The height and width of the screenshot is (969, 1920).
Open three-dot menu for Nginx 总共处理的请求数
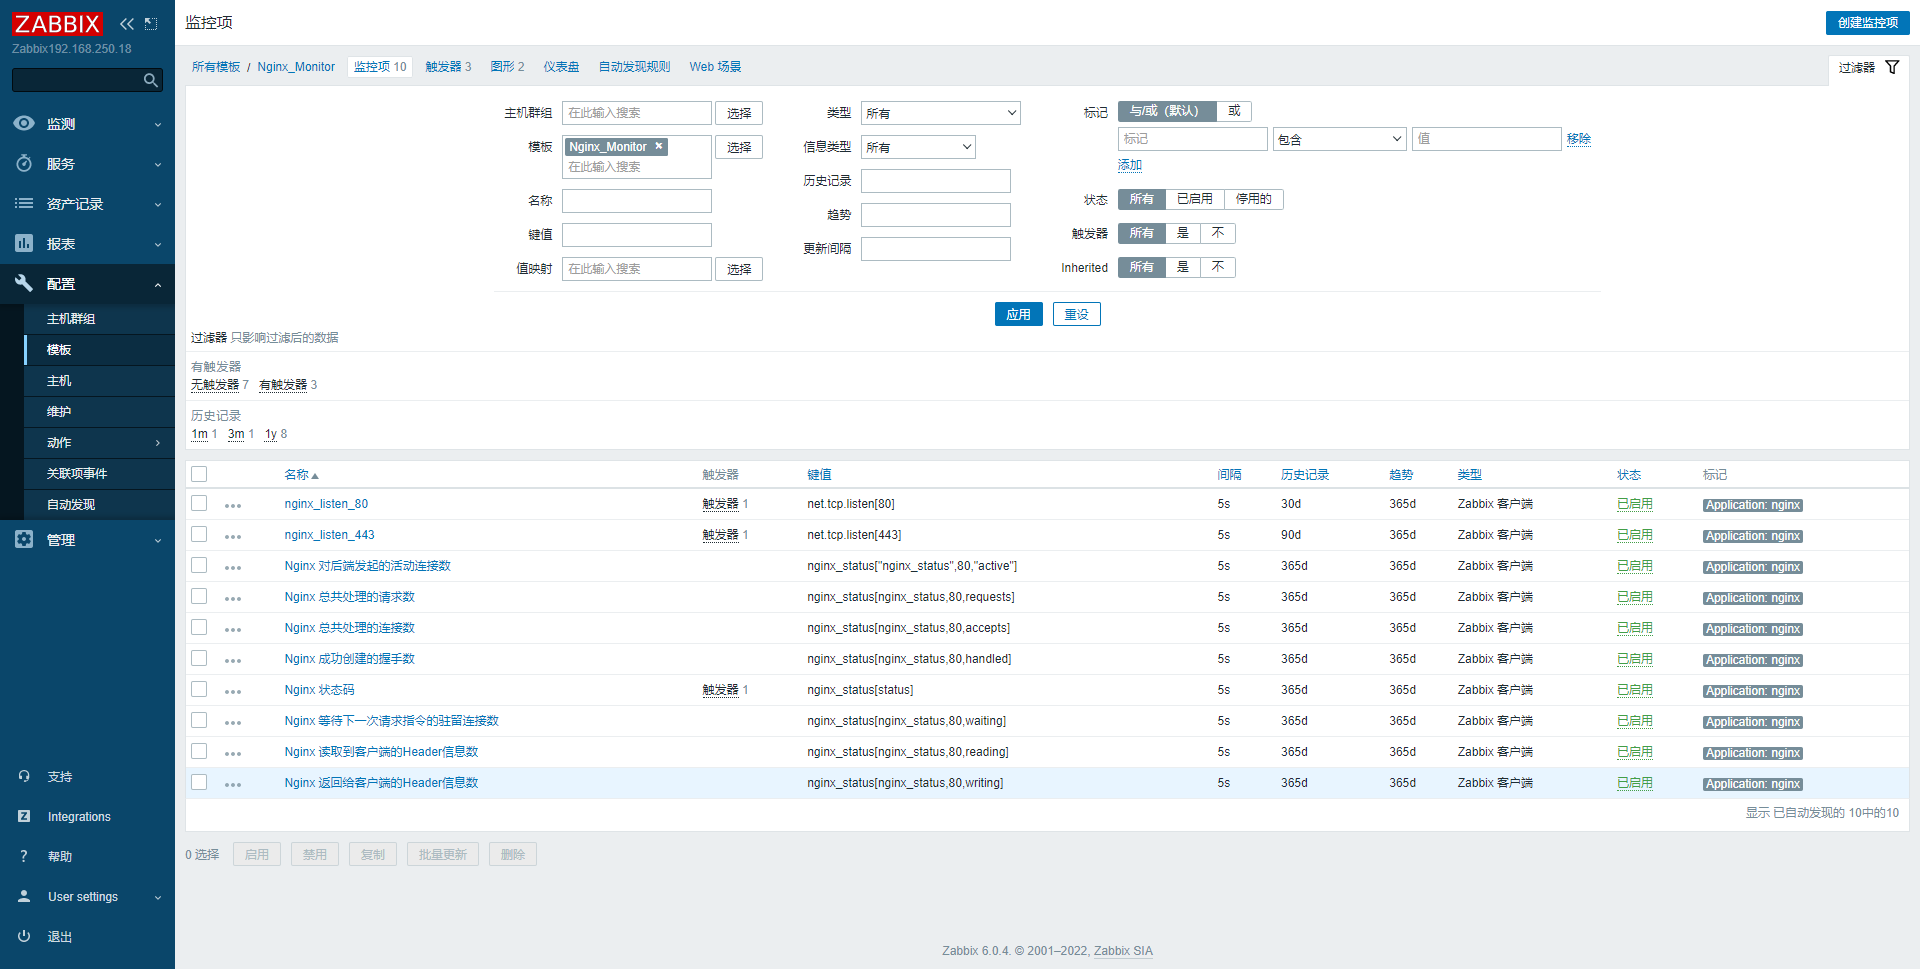[x=233, y=599]
